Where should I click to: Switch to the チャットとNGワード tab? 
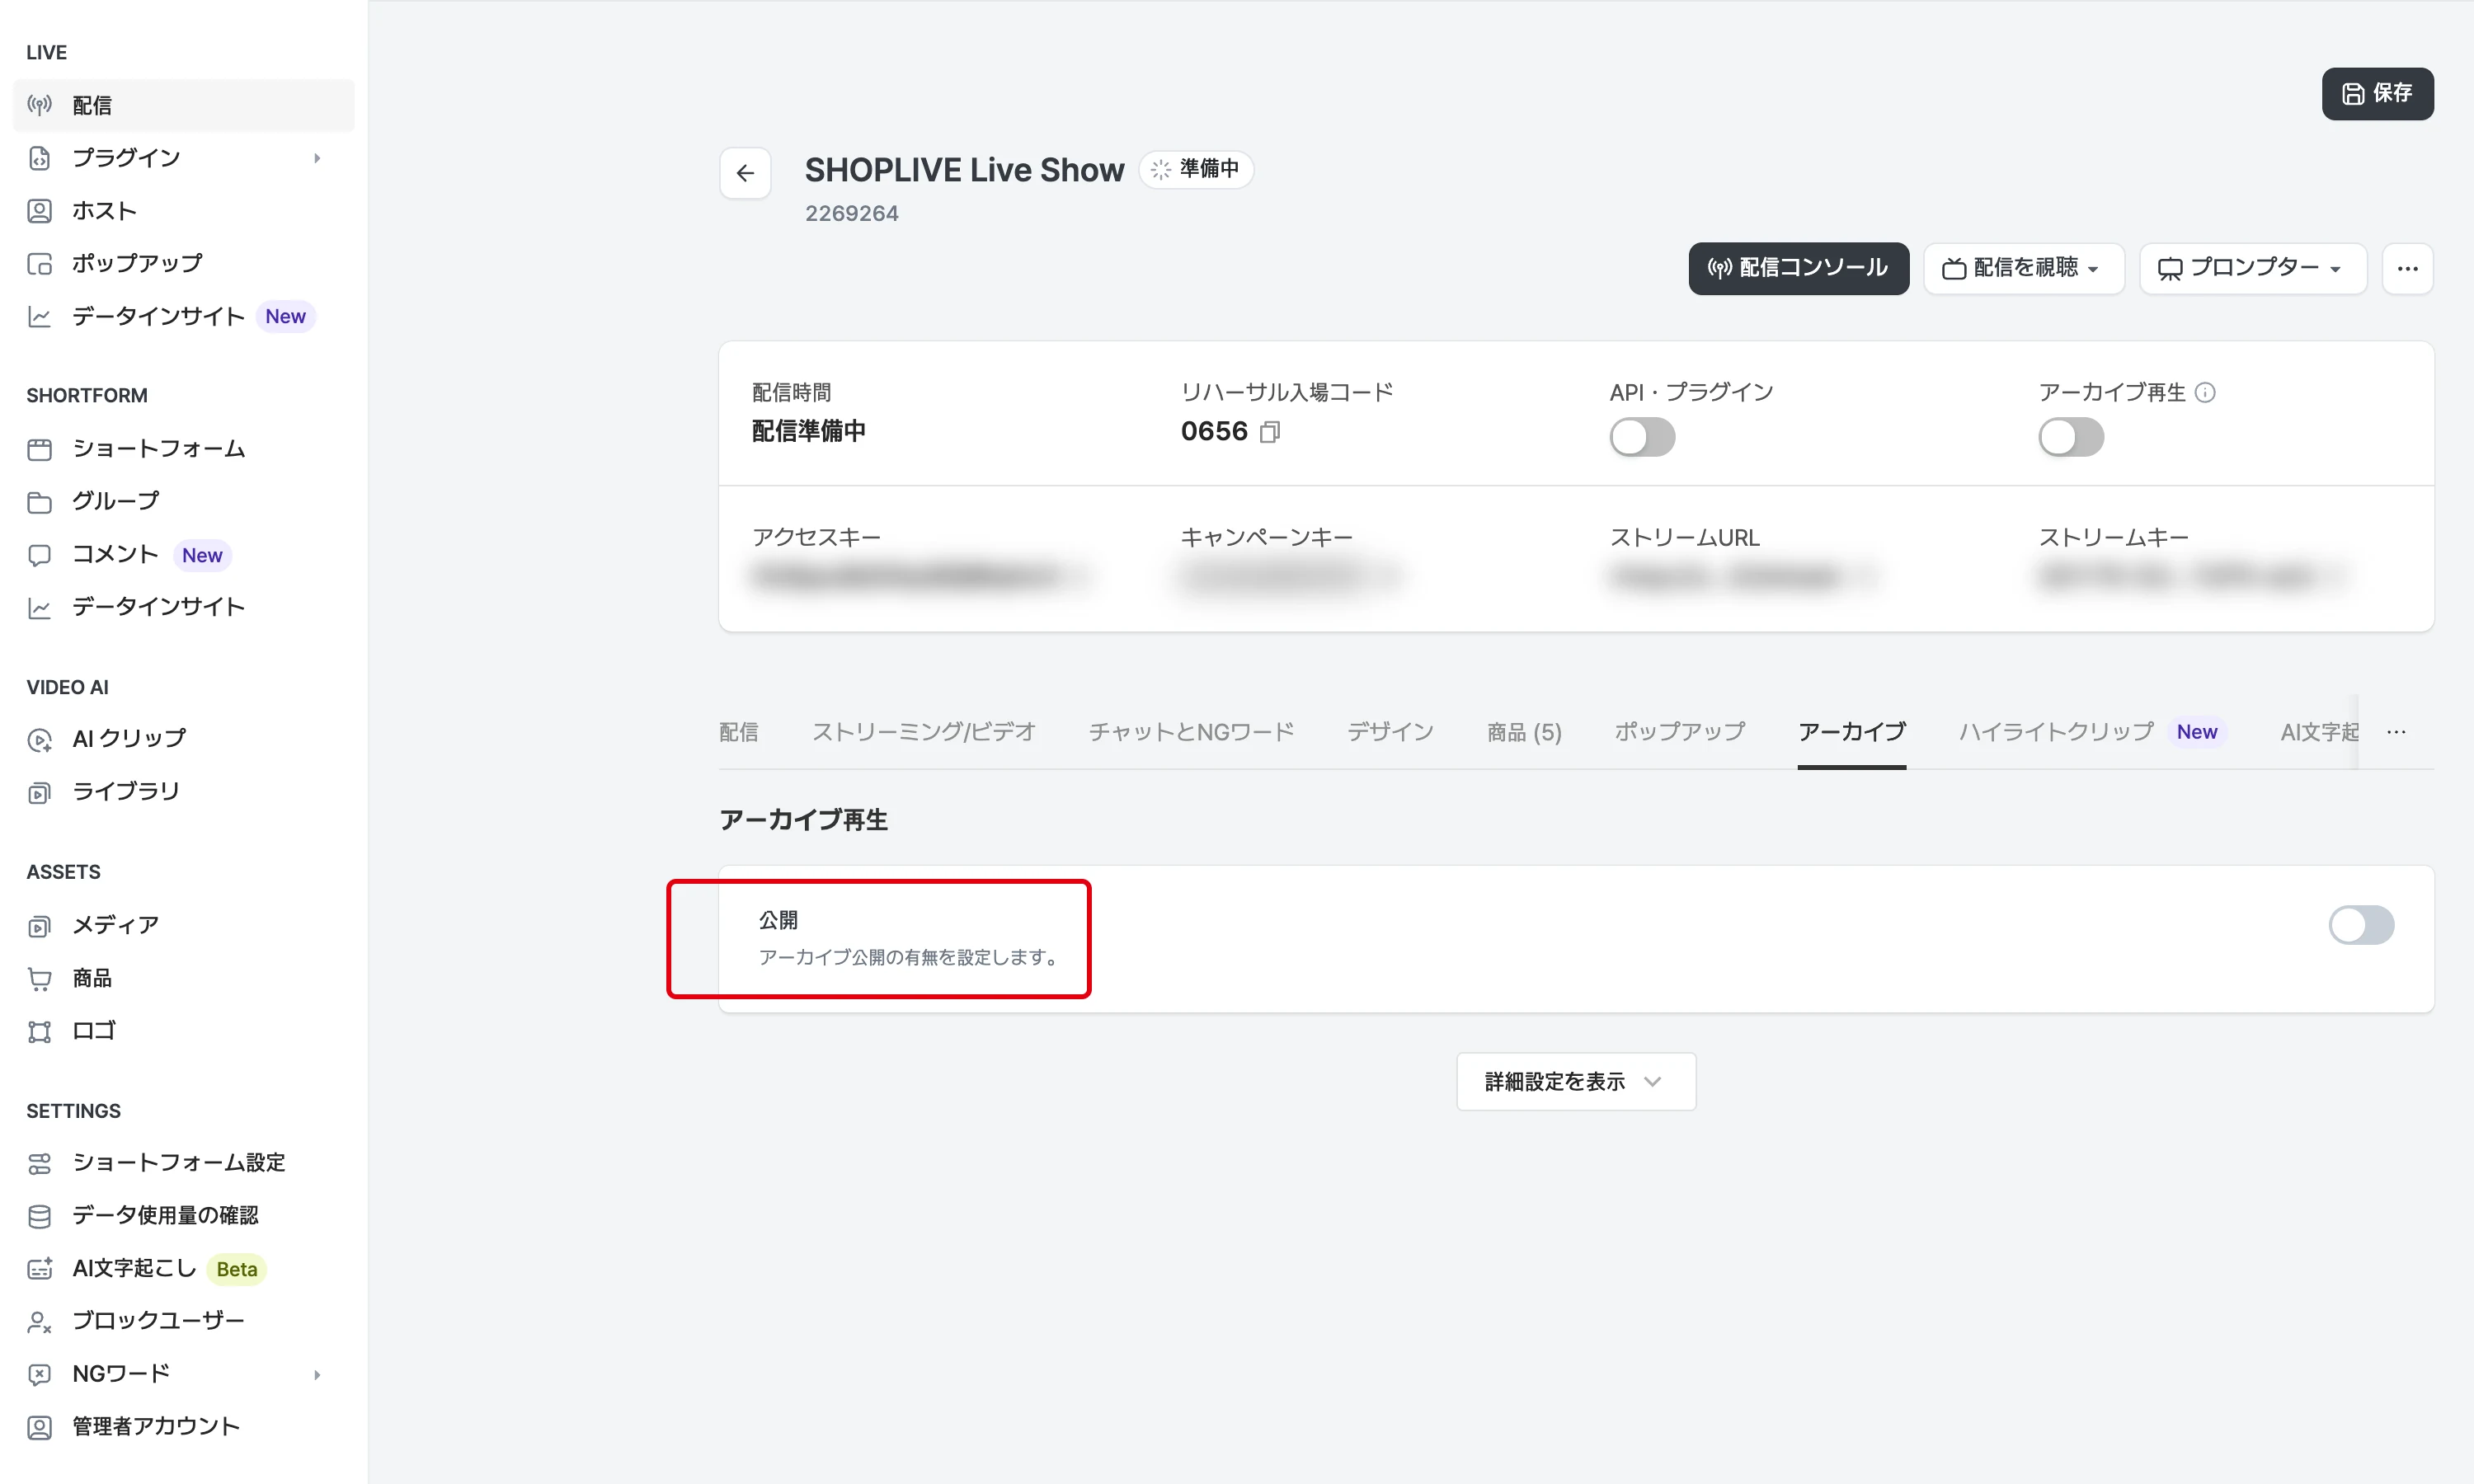(1191, 732)
